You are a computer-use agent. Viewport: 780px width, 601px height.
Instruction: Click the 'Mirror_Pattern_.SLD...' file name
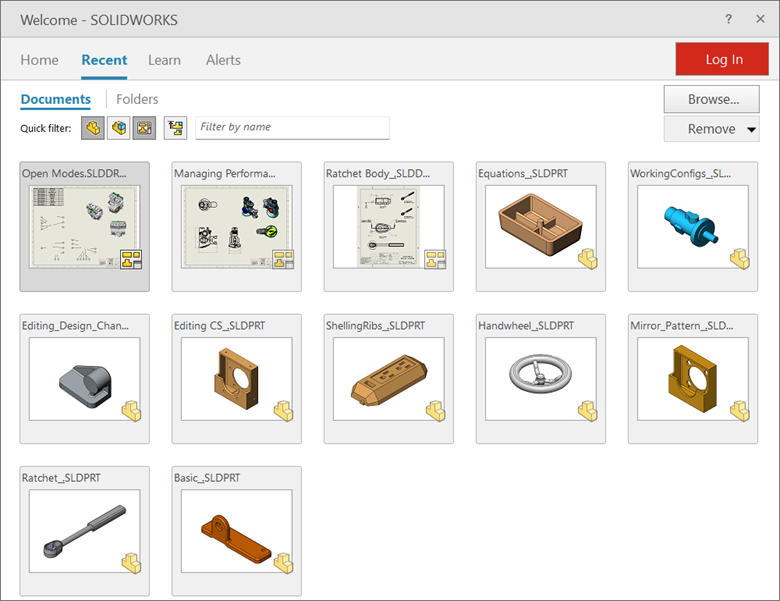point(682,326)
